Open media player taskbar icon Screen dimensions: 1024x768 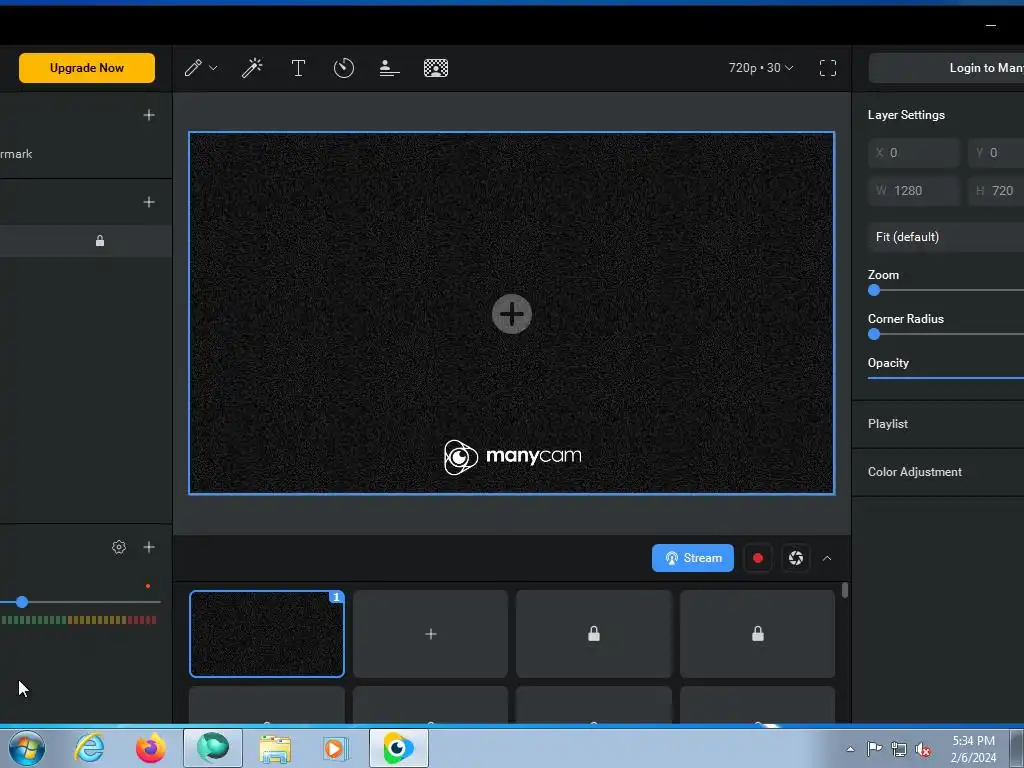(336, 748)
